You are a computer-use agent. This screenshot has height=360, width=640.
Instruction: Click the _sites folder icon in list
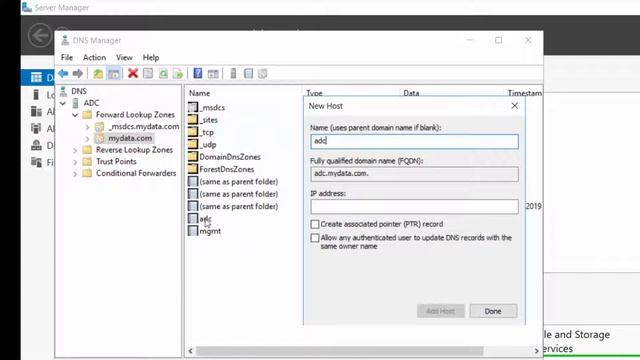(x=193, y=120)
